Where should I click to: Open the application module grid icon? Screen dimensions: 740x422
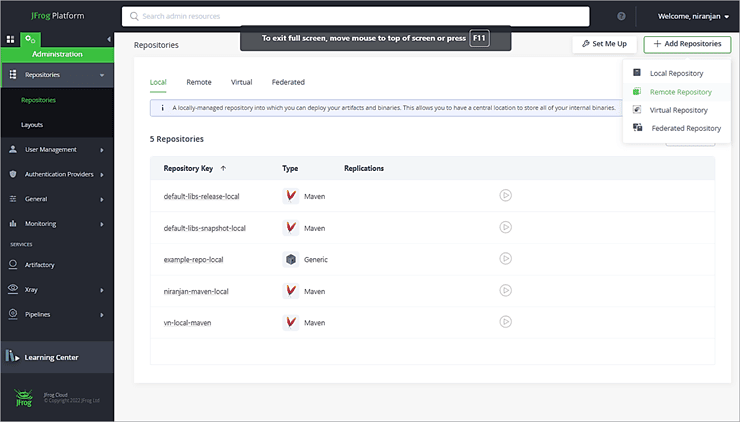tap(10, 39)
